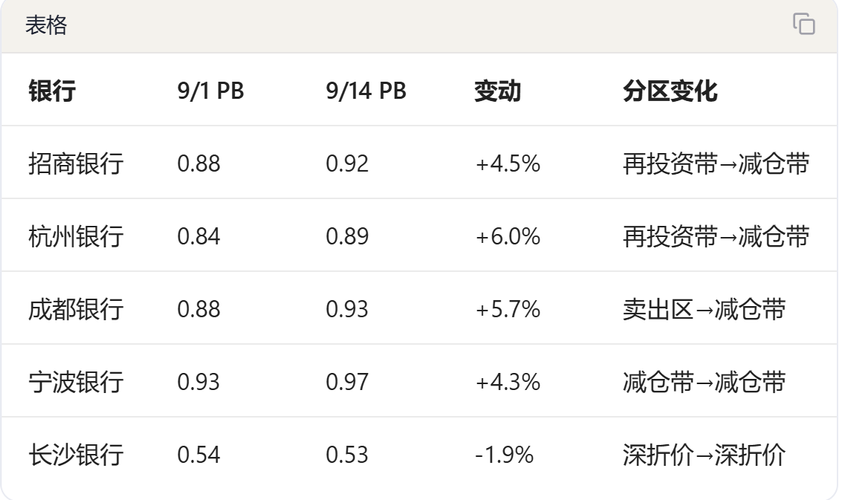This screenshot has width=863, height=500.
Task: Select the 9/1 PB column header
Action: [210, 91]
